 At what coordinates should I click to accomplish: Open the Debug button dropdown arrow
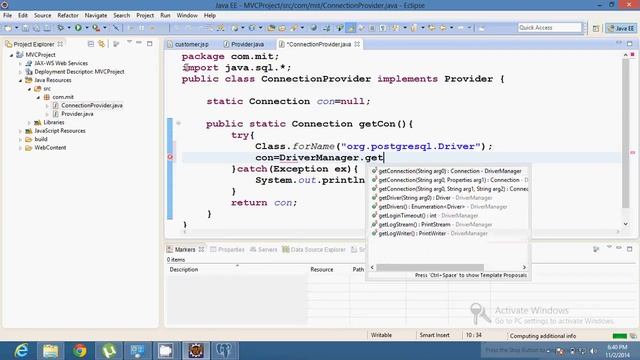[69, 28]
